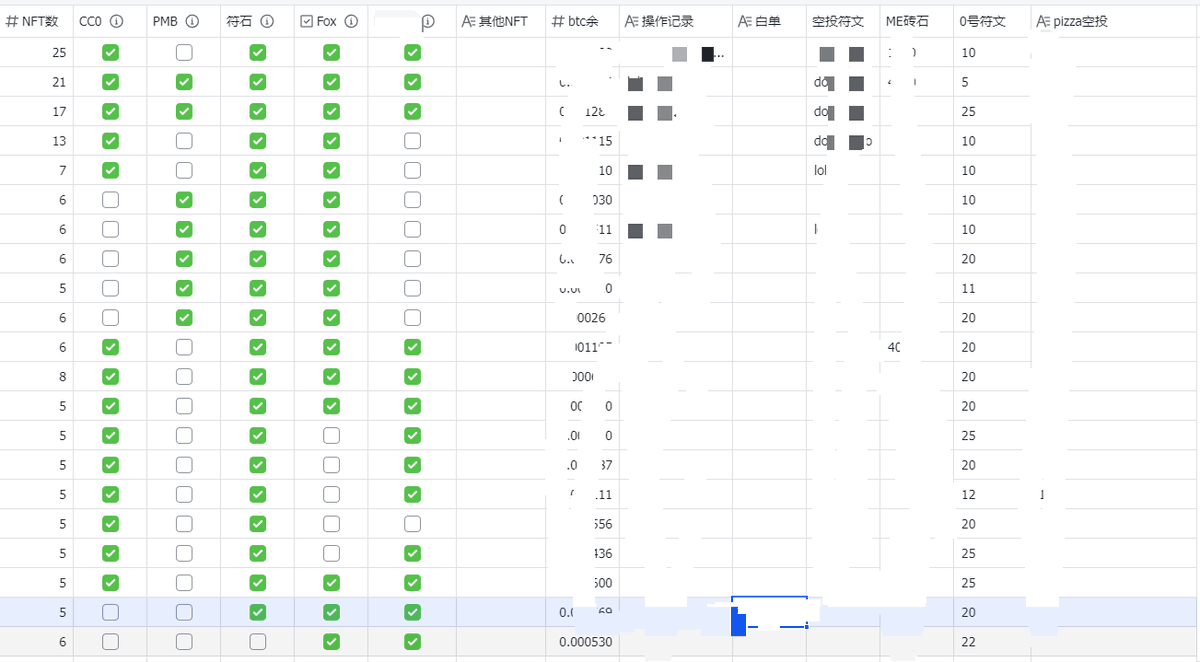Click the NFT数 cell showing 25
1200x662 pixels.
(x=37, y=52)
